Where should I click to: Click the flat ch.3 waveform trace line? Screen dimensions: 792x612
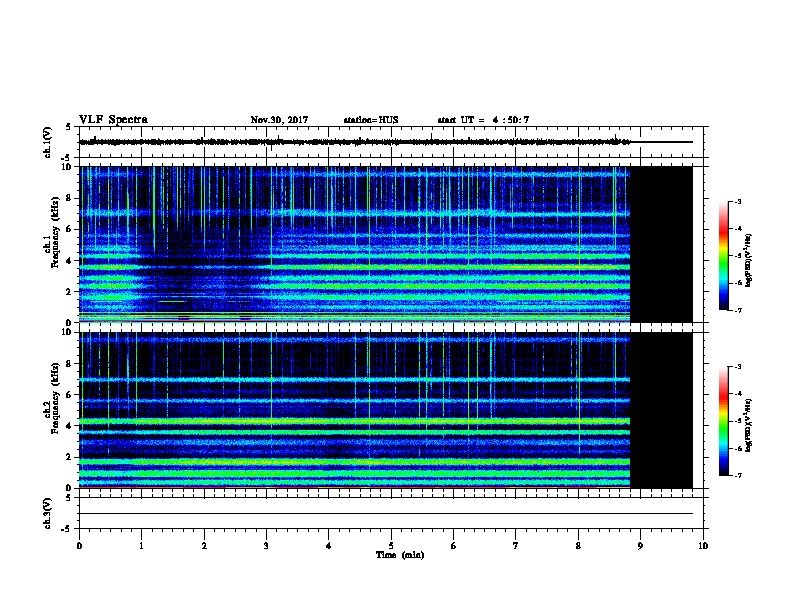pyautogui.click(x=386, y=514)
